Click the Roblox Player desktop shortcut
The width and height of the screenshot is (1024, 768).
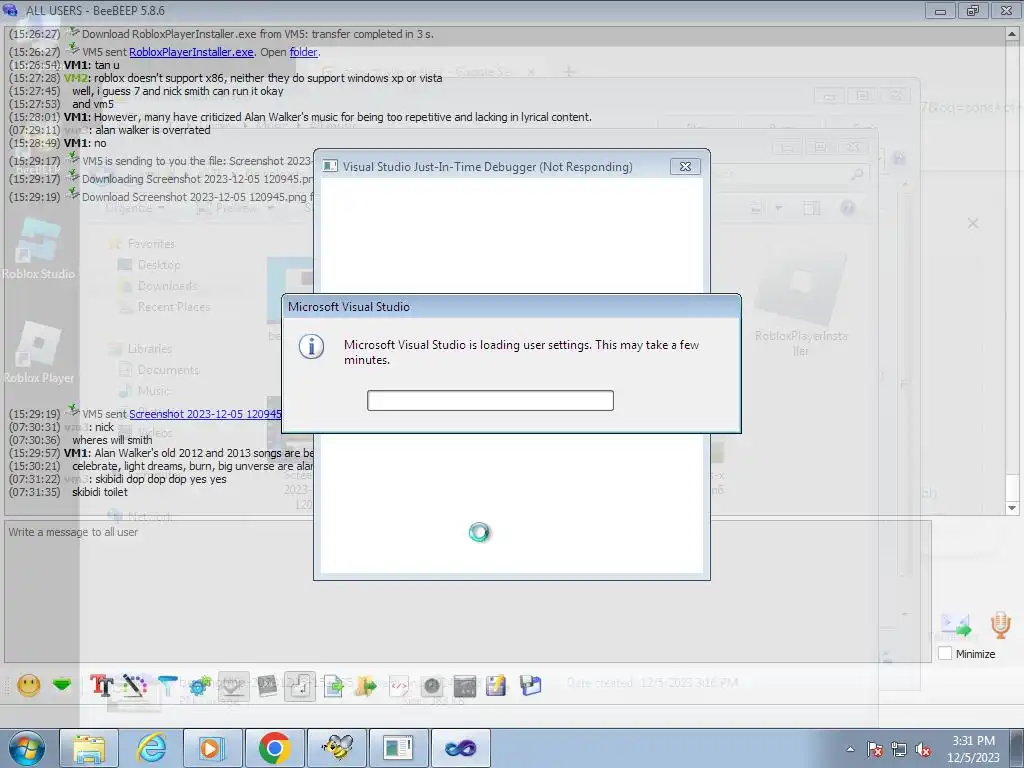pos(39,353)
